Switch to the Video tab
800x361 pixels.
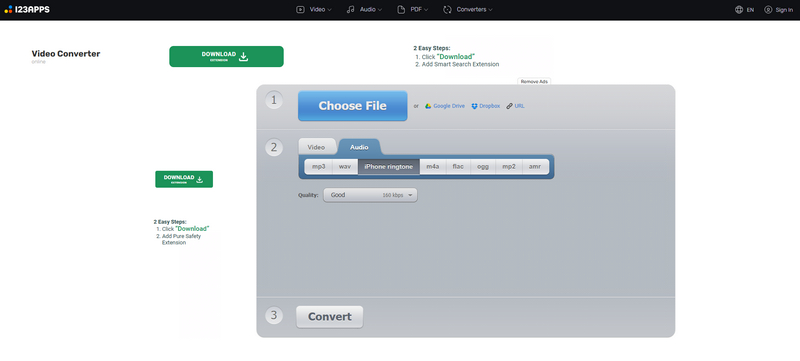316,147
